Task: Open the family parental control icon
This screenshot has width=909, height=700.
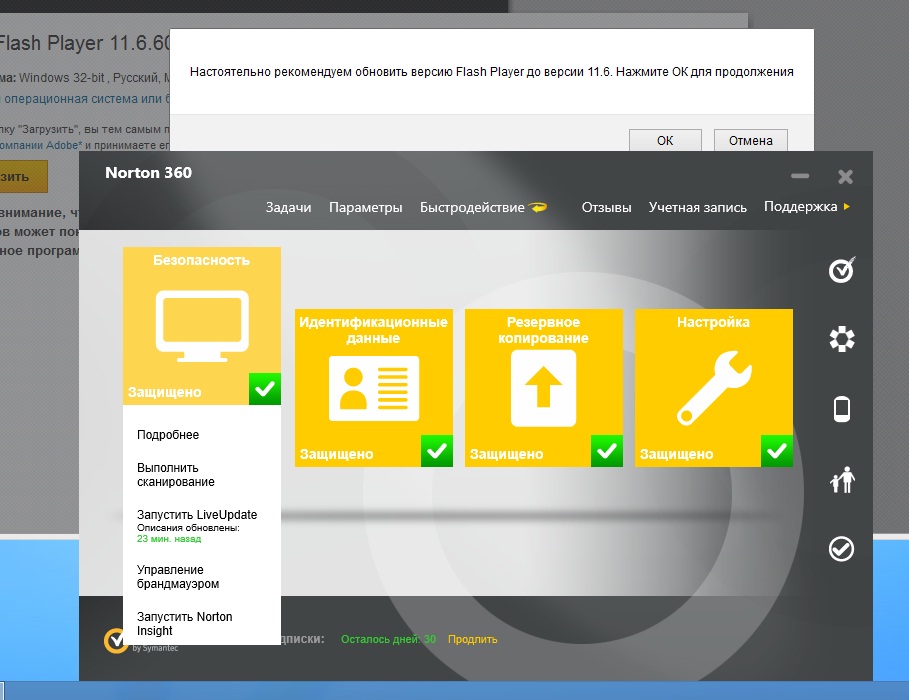Action: click(x=842, y=480)
